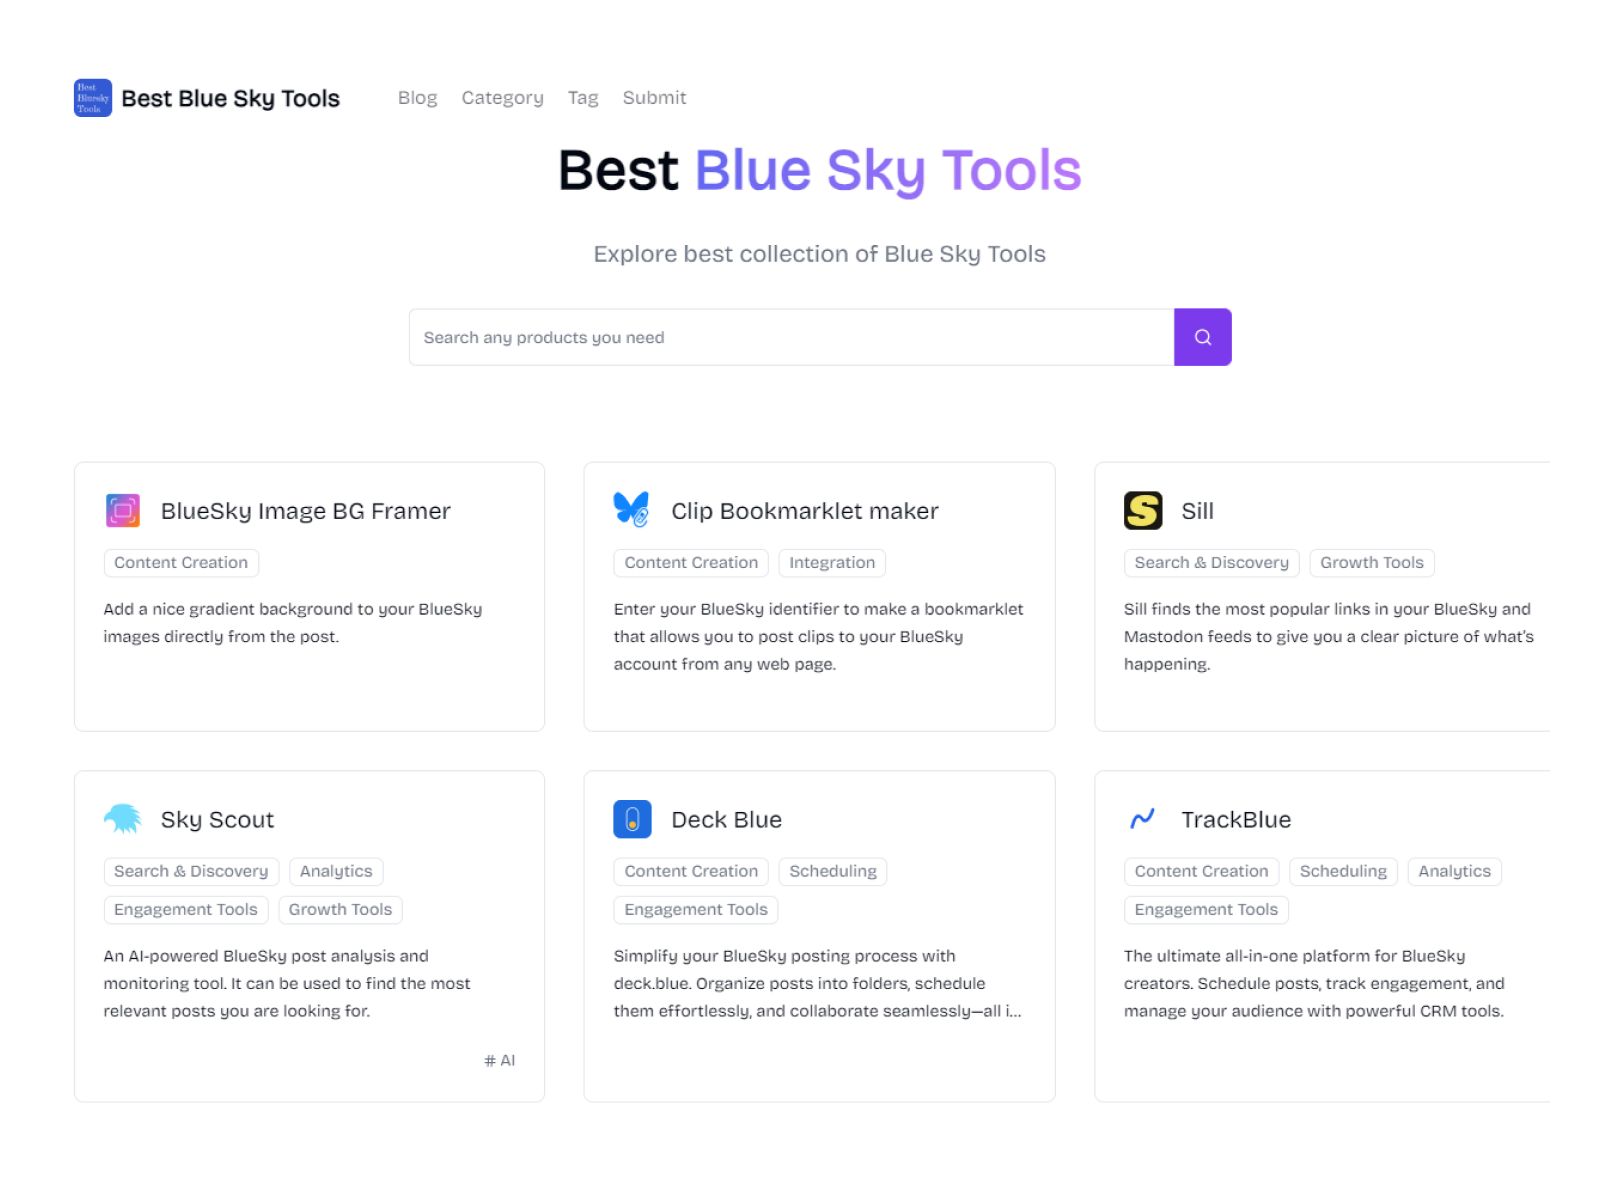Click the Clip Bookmarklet maker butterfly icon
The width and height of the screenshot is (1600, 1200).
[630, 509]
